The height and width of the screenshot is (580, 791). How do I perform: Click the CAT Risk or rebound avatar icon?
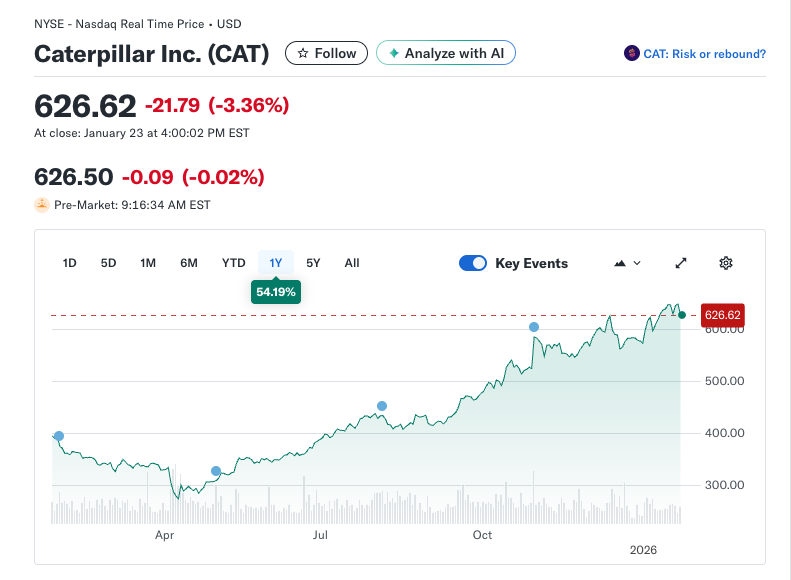[x=631, y=53]
